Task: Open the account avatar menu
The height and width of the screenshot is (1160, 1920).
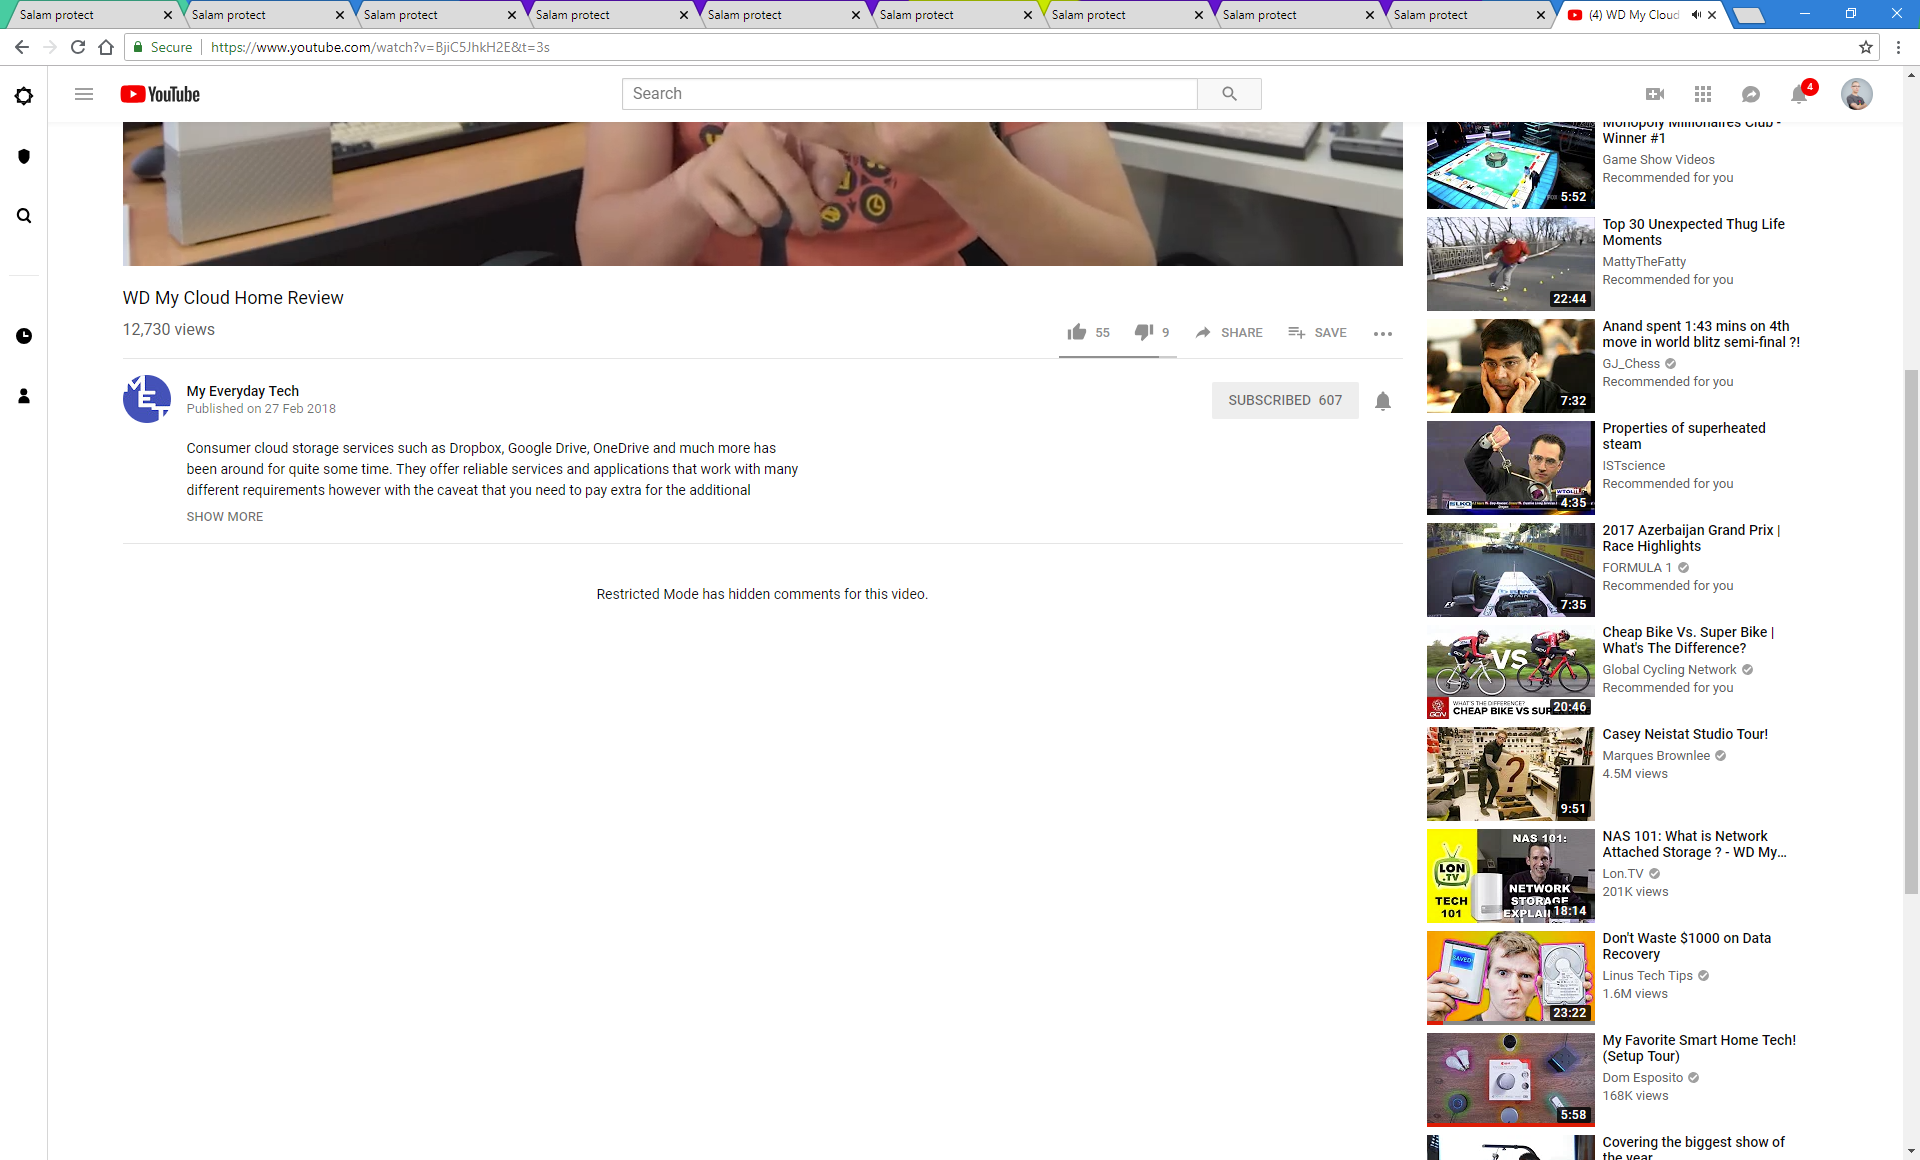Action: coord(1857,94)
